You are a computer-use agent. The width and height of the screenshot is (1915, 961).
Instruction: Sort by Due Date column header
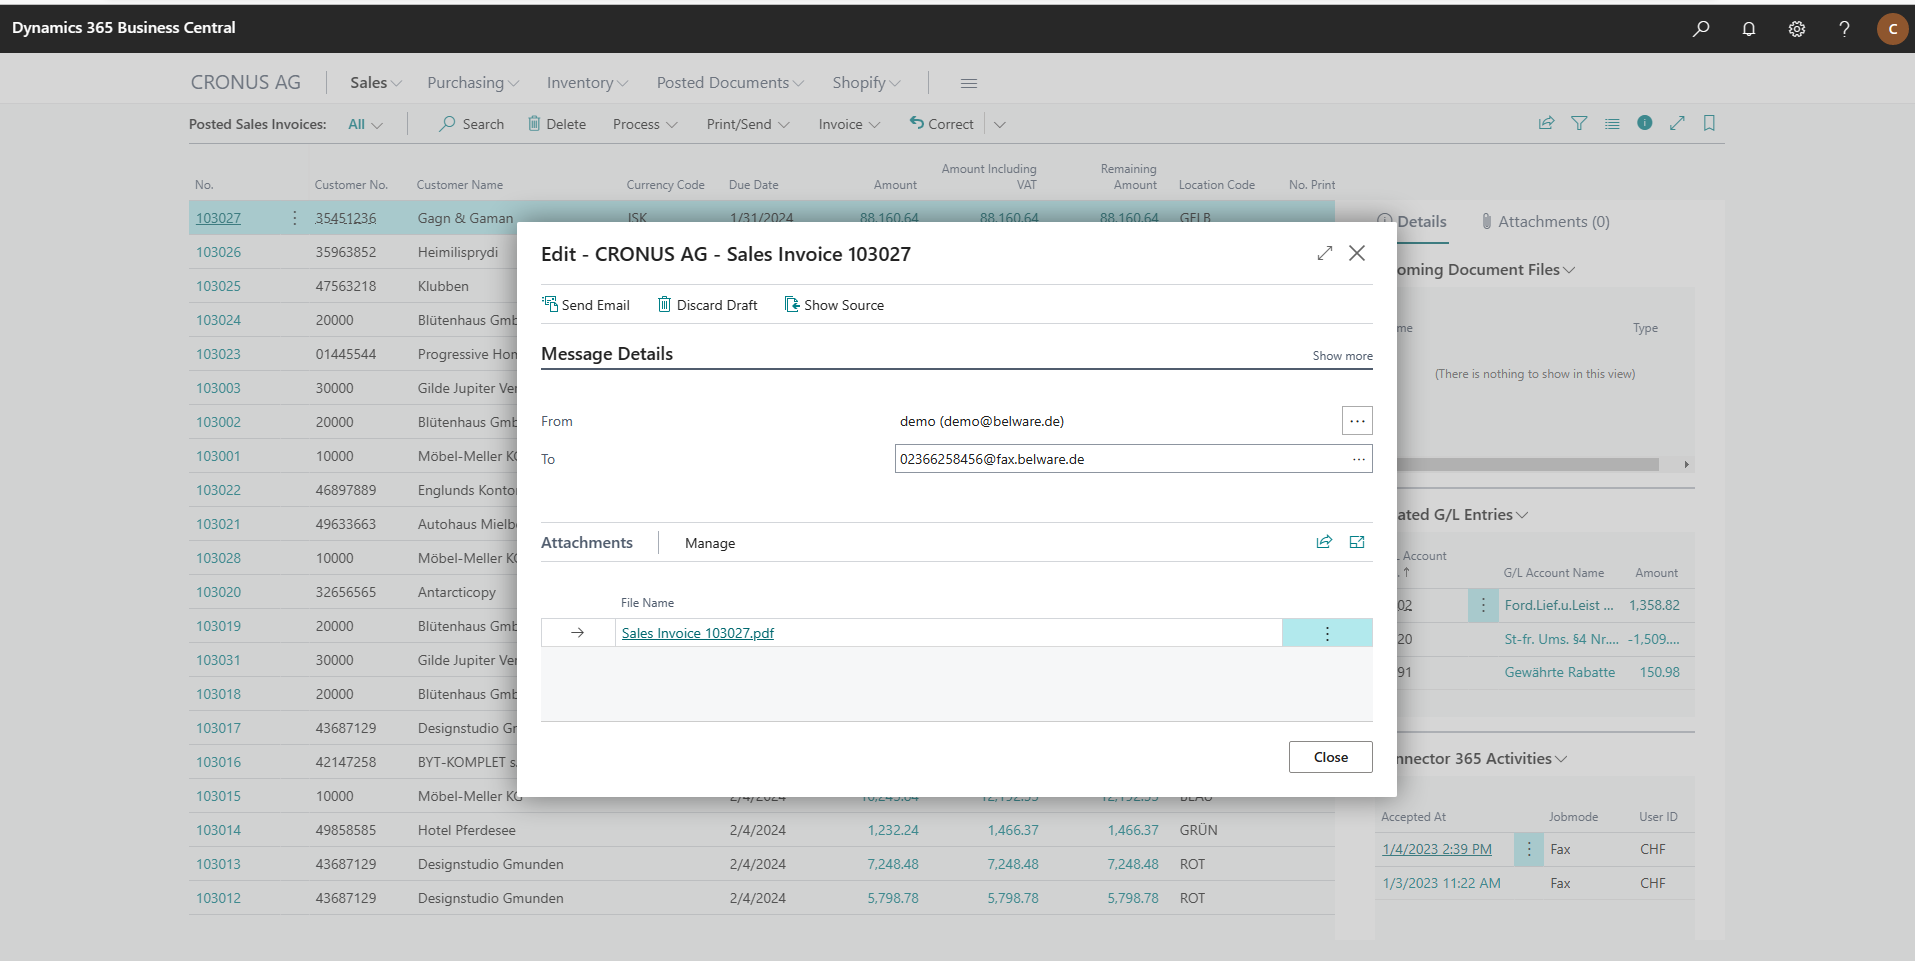tap(753, 185)
